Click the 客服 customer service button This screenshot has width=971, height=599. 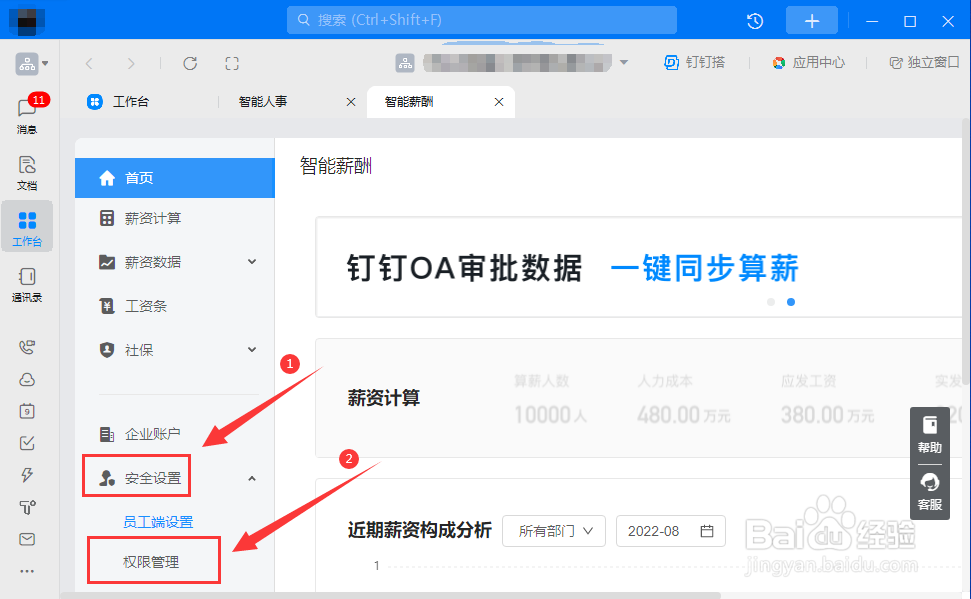(930, 492)
